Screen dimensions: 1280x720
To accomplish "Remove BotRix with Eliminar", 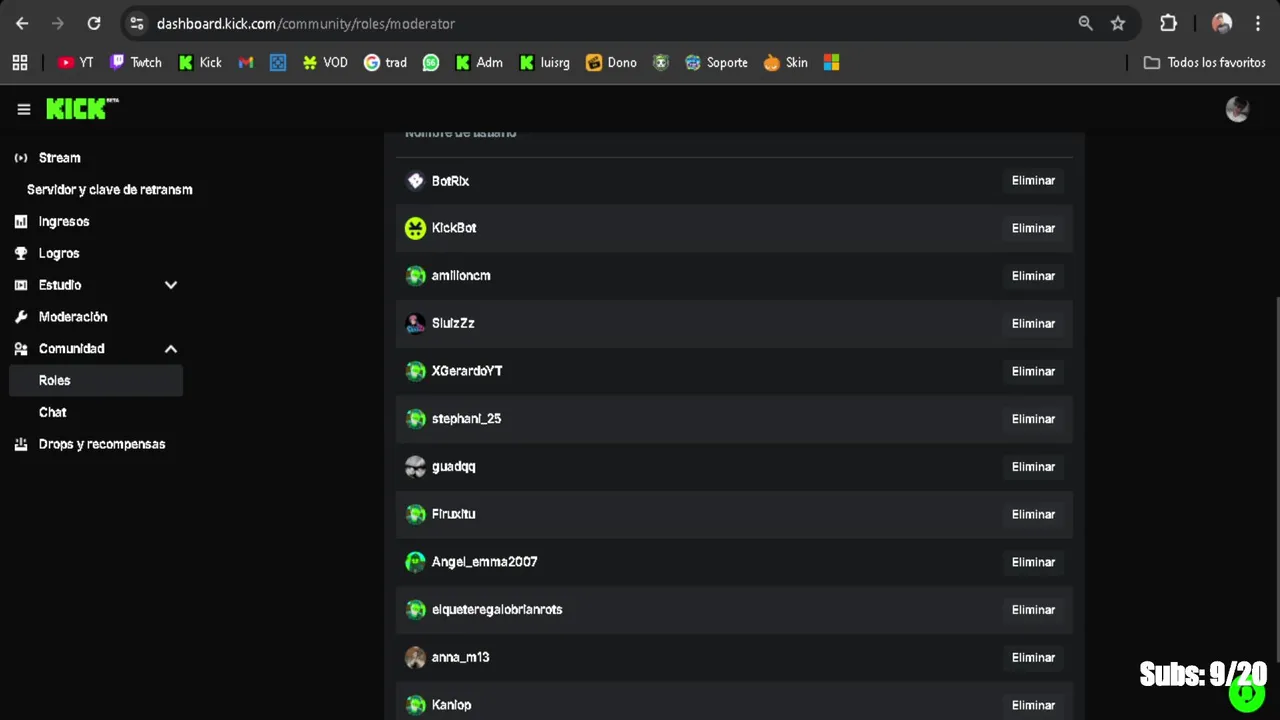I will pos(1033,181).
